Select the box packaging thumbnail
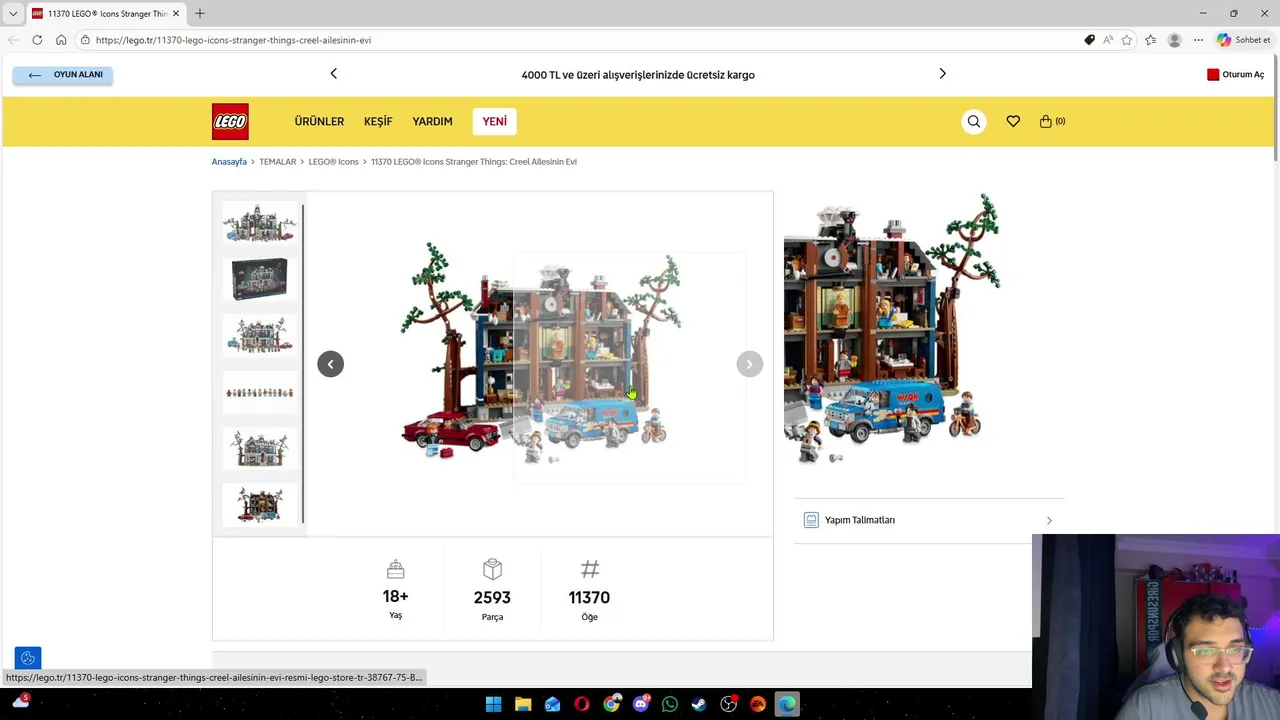The height and width of the screenshot is (720, 1280). click(x=259, y=280)
